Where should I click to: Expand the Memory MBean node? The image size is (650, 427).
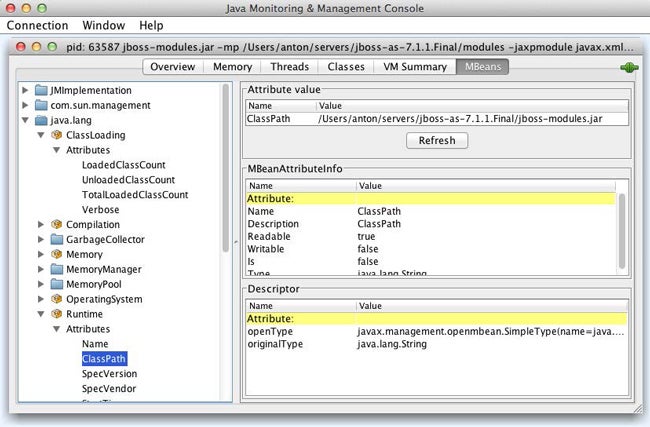[41, 254]
